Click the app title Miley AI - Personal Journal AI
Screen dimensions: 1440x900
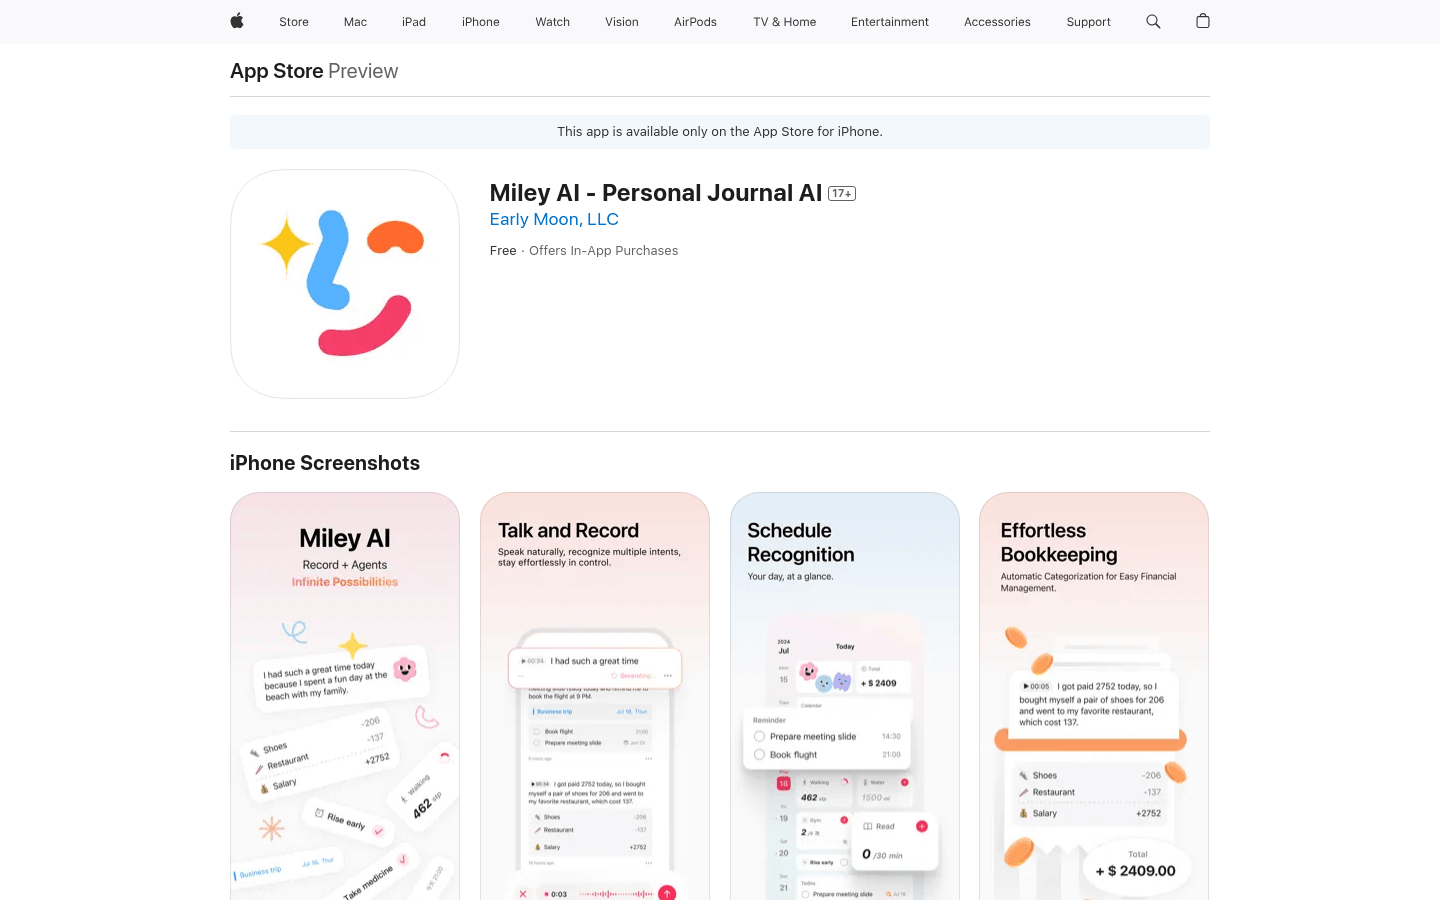[656, 193]
